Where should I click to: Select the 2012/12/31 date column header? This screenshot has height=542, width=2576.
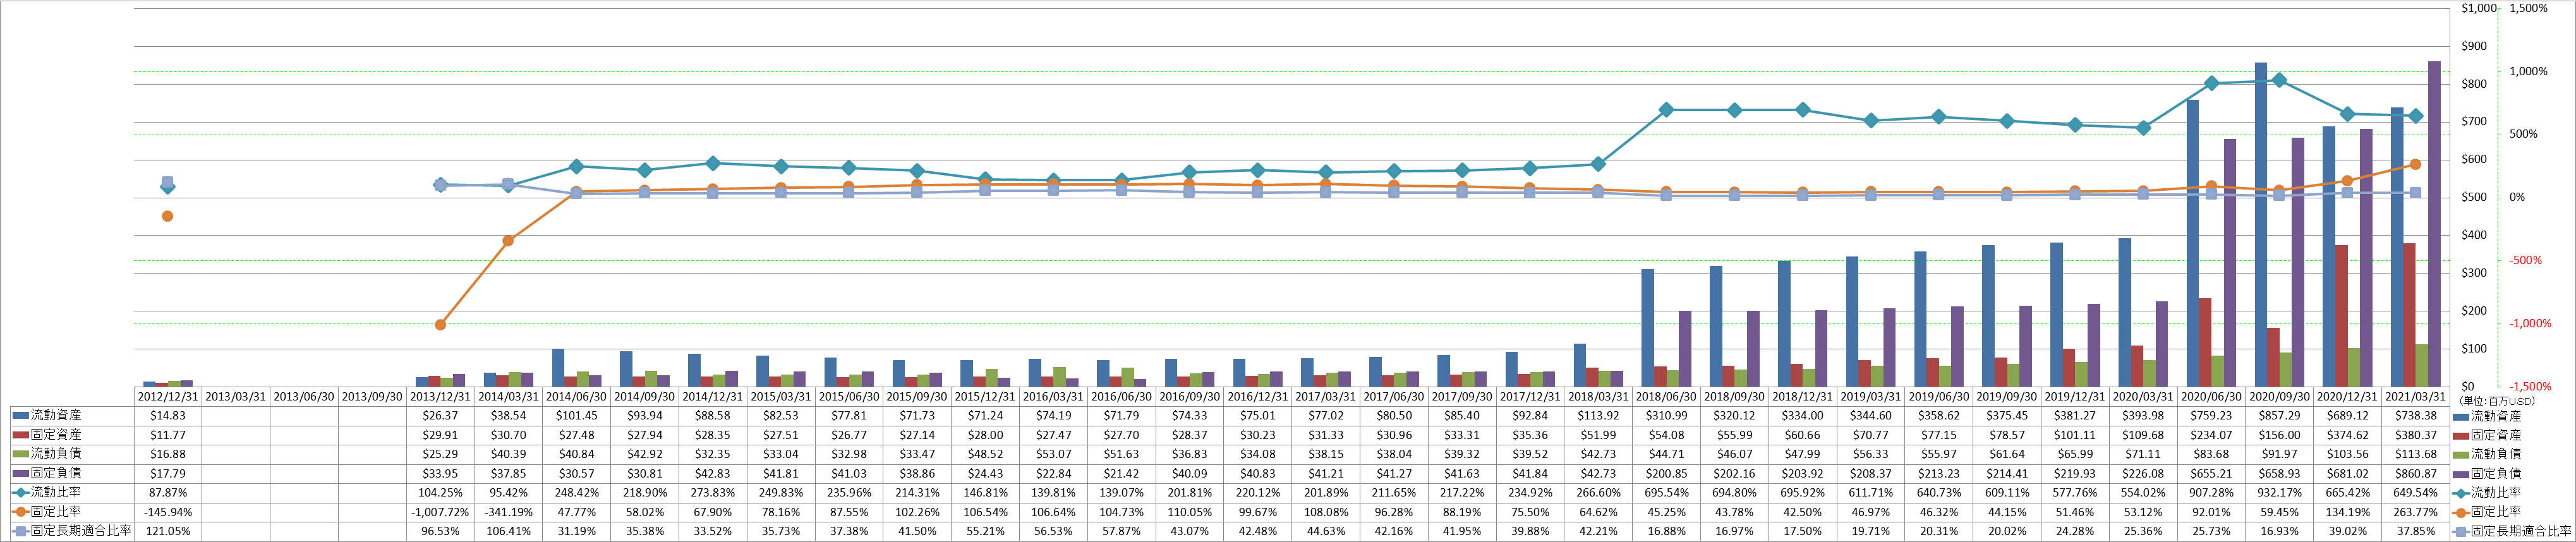pos(168,396)
